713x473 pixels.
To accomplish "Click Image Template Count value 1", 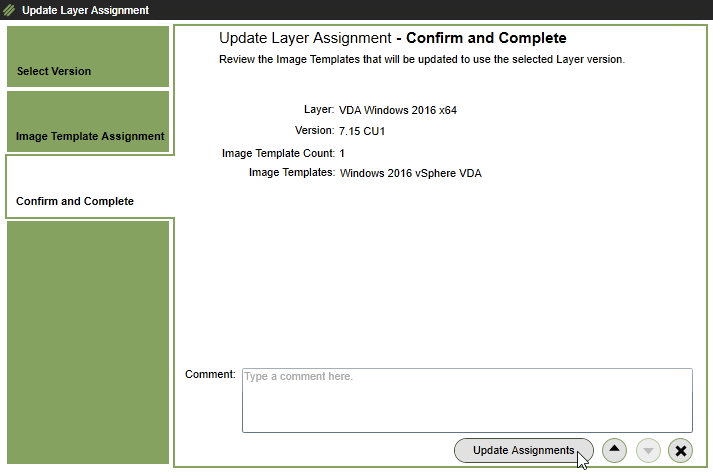I will pos(342,153).
